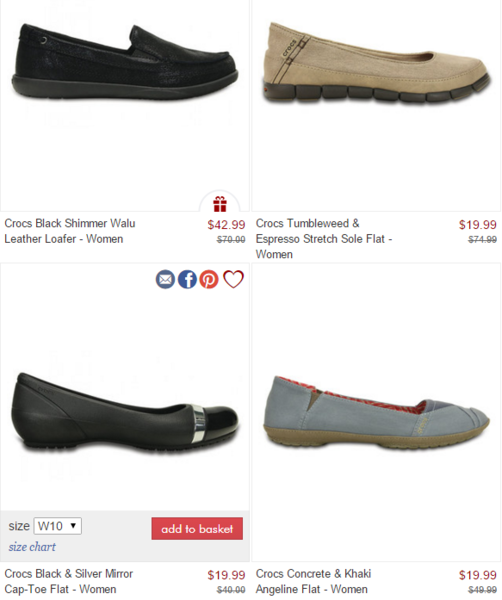Open the size chart link
Image resolution: width=502 pixels, height=600 pixels.
click(32, 547)
